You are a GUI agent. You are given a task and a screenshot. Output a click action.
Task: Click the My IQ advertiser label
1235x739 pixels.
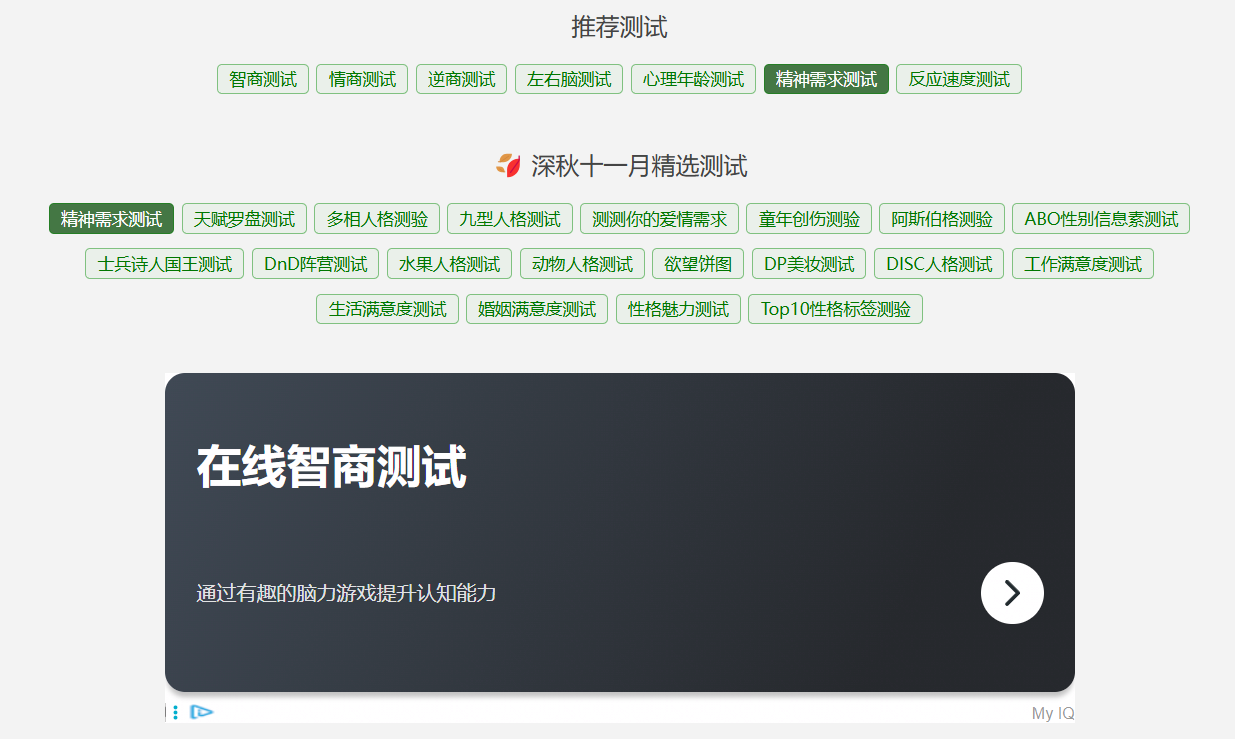[1053, 713]
